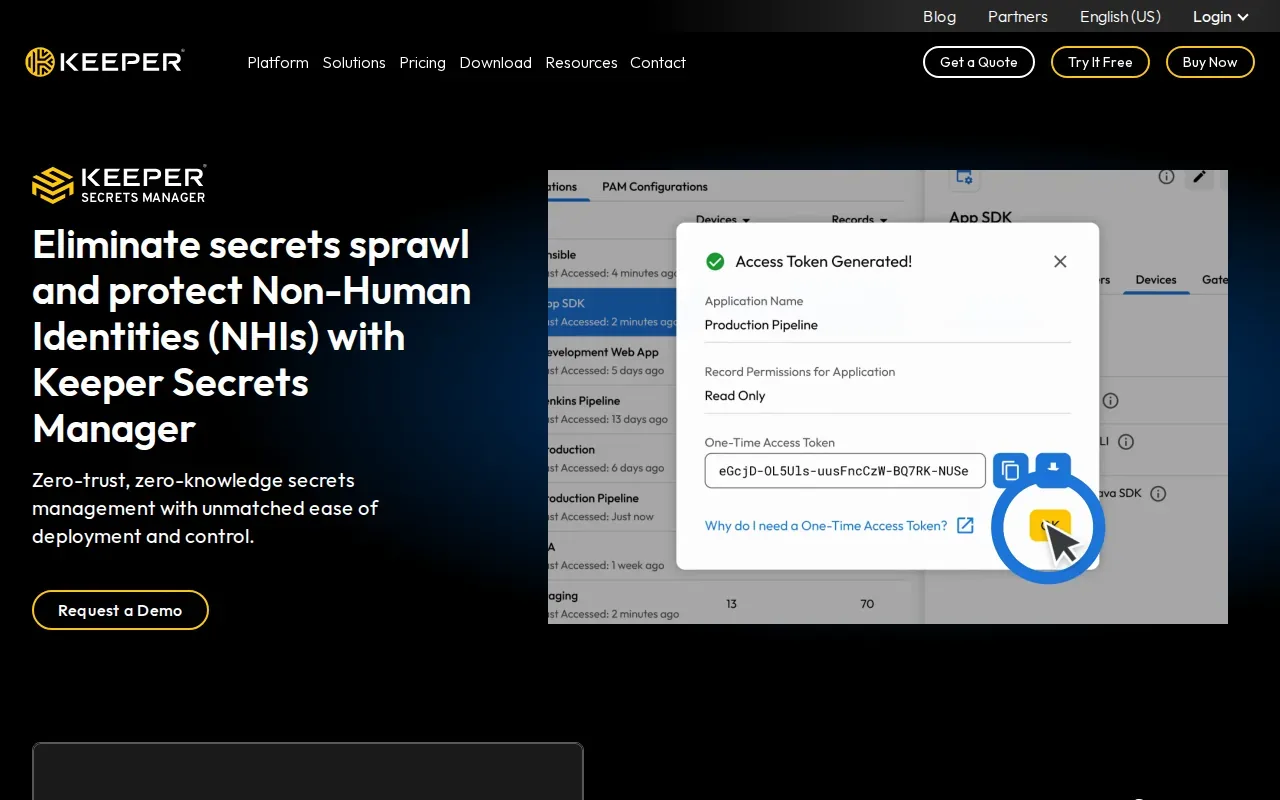Click the Keeper logo in header
The image size is (1280, 800).
[x=105, y=62]
